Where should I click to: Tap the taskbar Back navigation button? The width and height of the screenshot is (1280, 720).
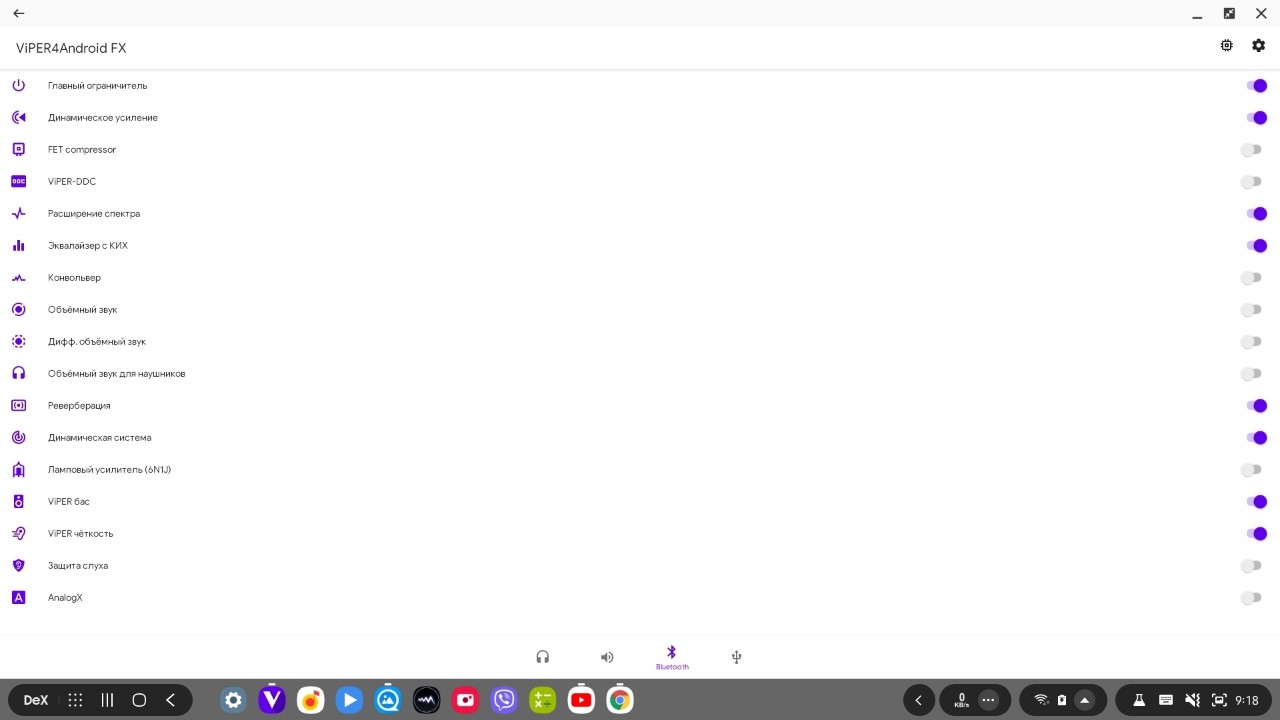(x=170, y=700)
